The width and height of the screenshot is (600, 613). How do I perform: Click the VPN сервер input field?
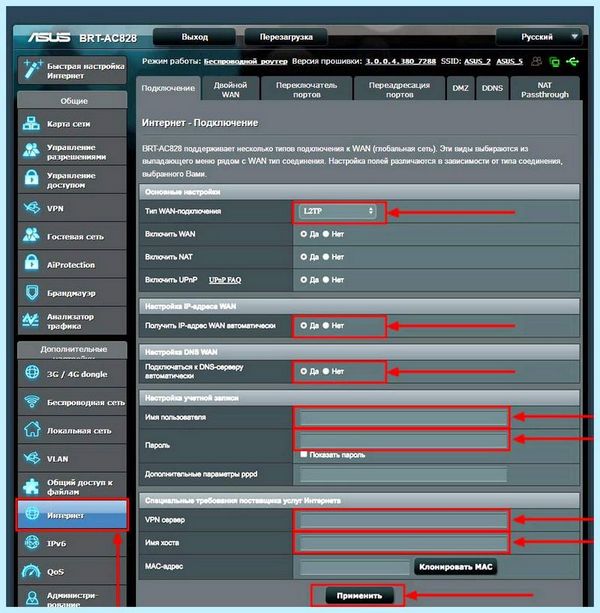[x=403, y=520]
